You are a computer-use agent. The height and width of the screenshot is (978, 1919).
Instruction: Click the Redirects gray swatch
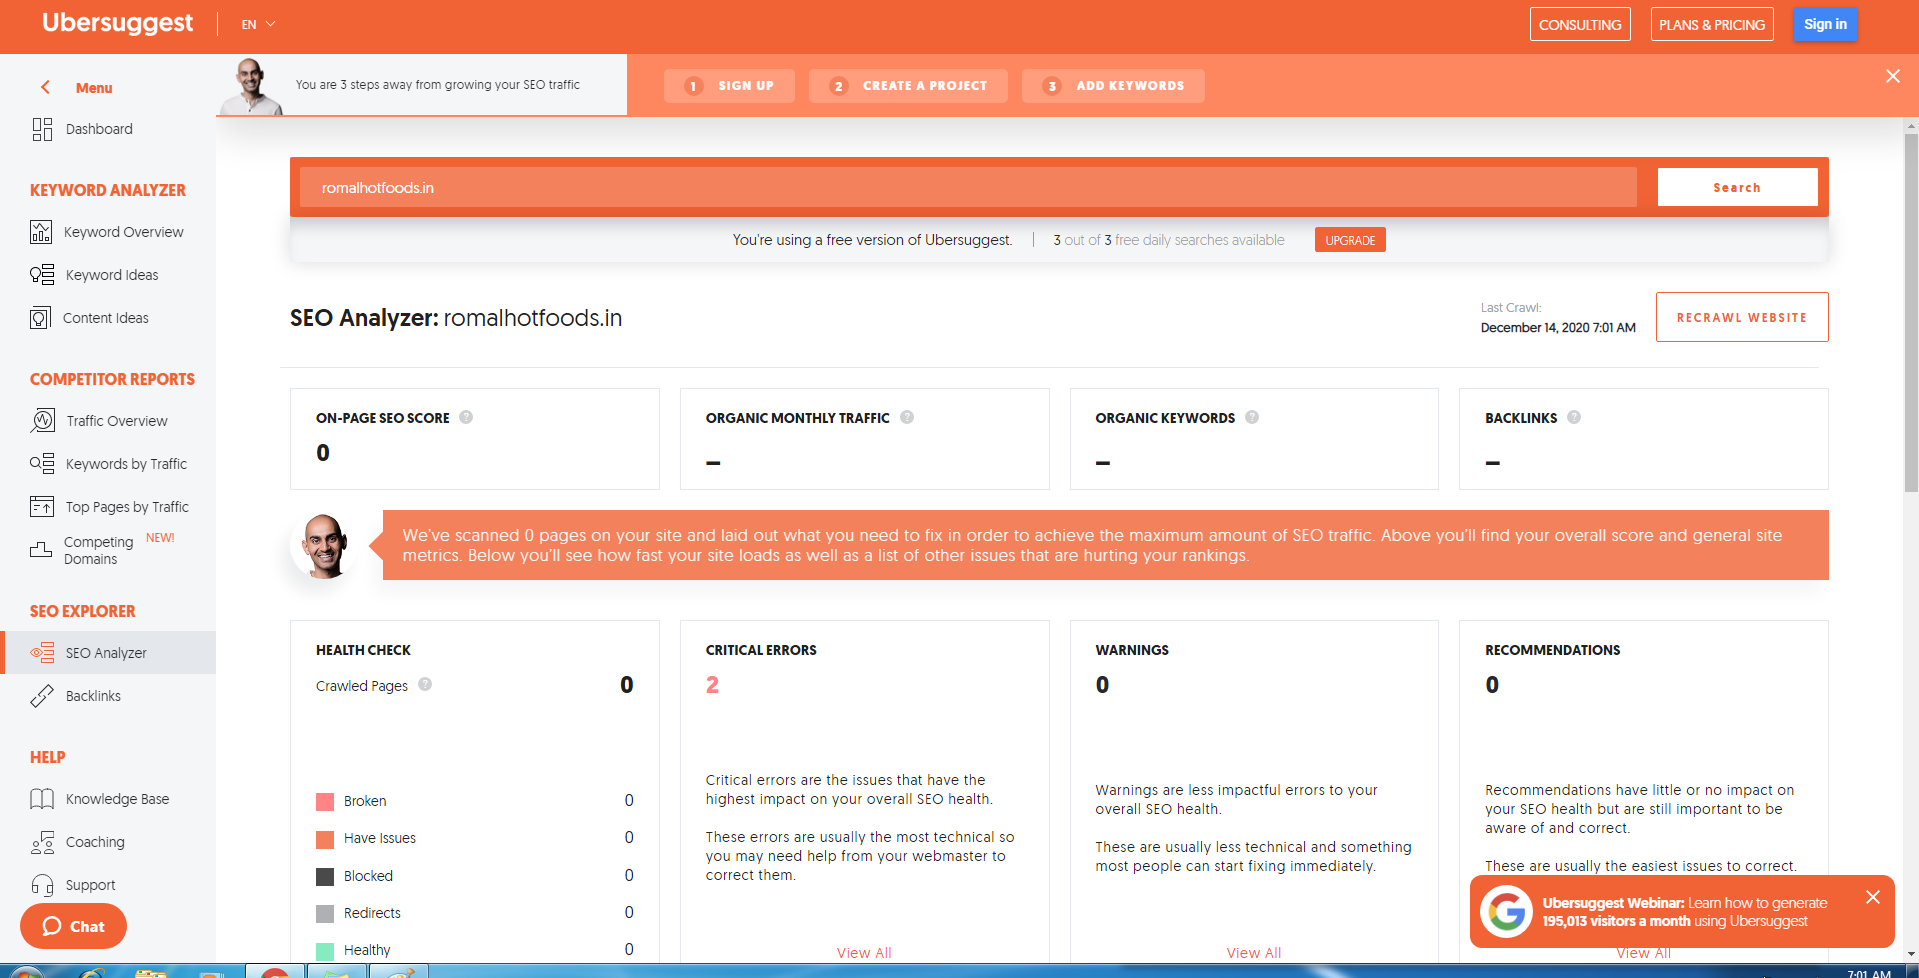pos(325,914)
